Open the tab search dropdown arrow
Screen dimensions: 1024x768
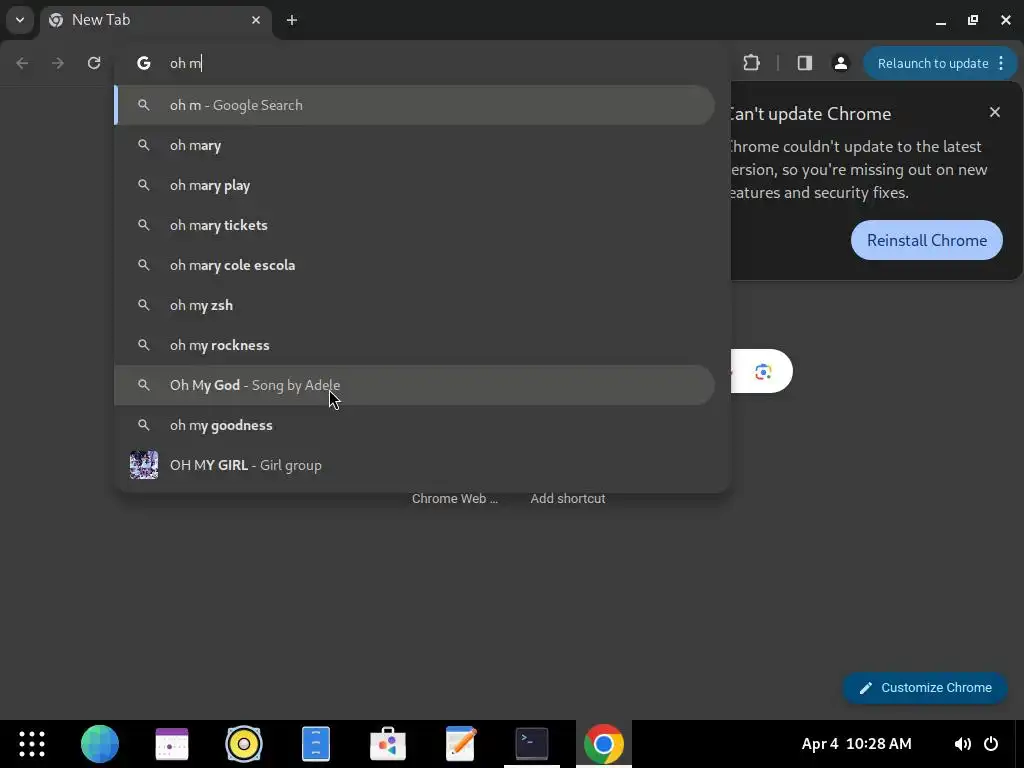[20, 20]
